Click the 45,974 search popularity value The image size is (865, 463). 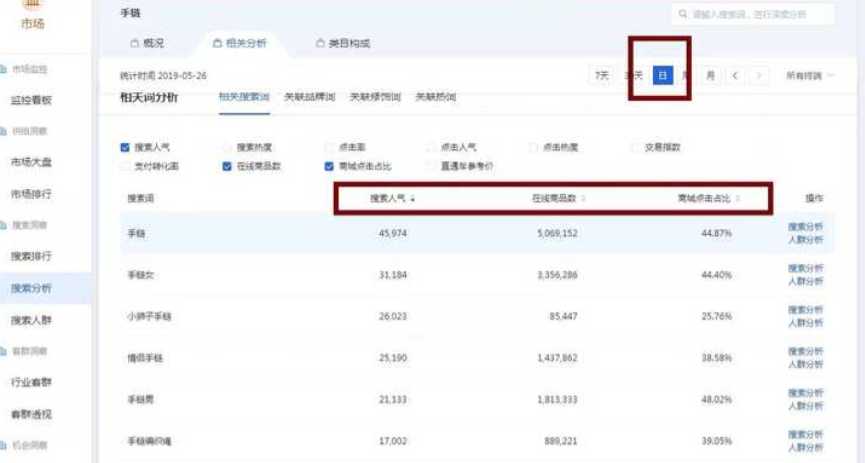coord(393,233)
